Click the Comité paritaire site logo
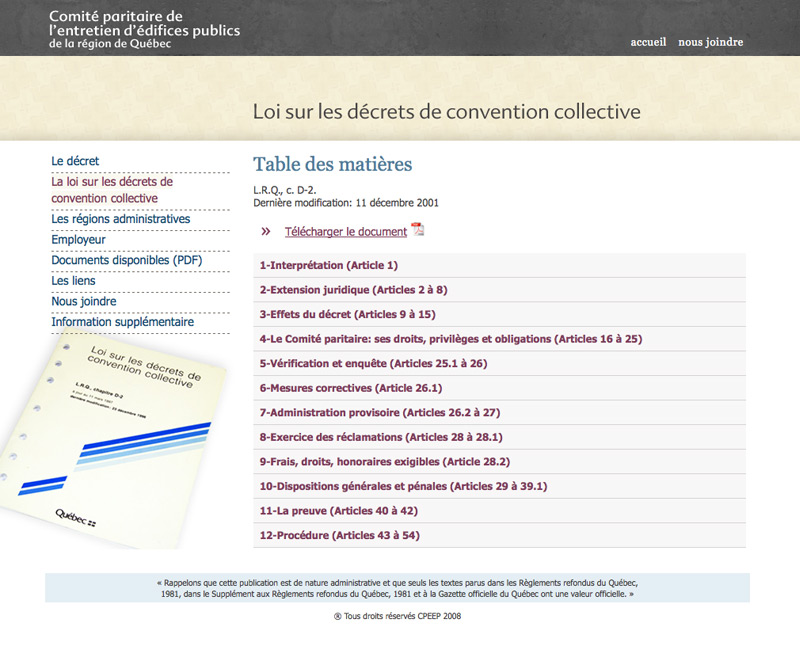The width and height of the screenshot is (800, 665). (144, 30)
